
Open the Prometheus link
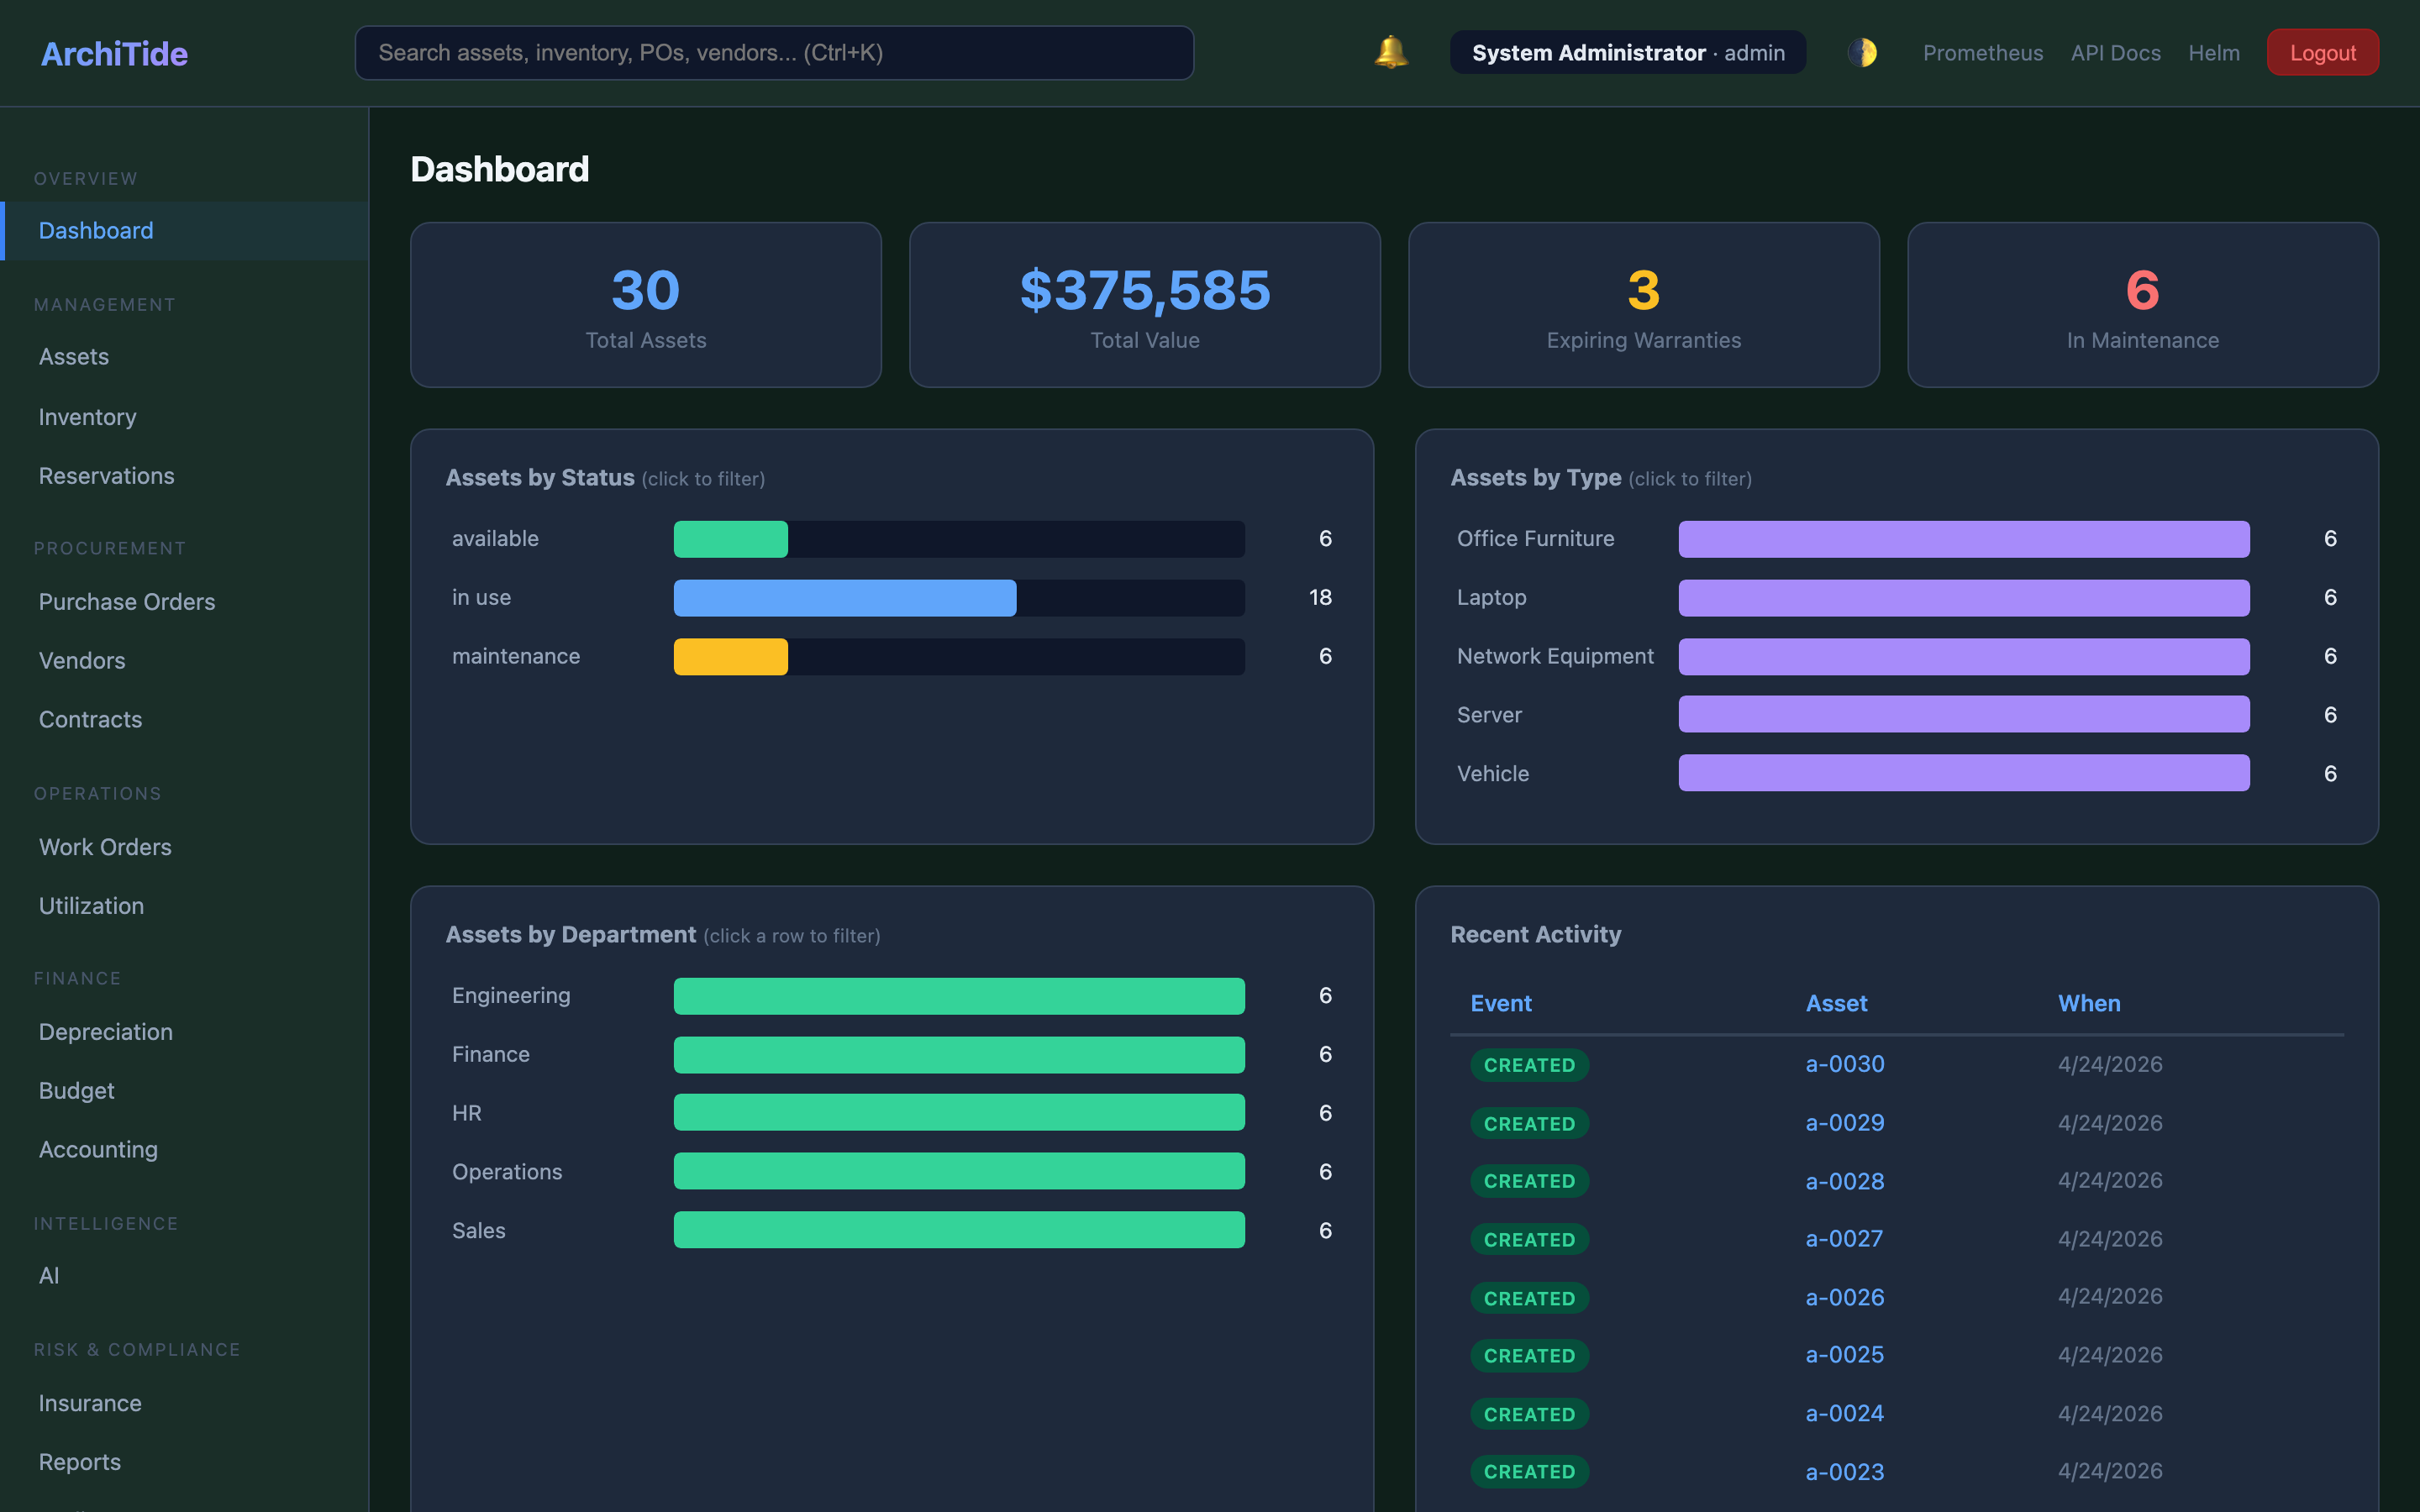click(x=1982, y=52)
